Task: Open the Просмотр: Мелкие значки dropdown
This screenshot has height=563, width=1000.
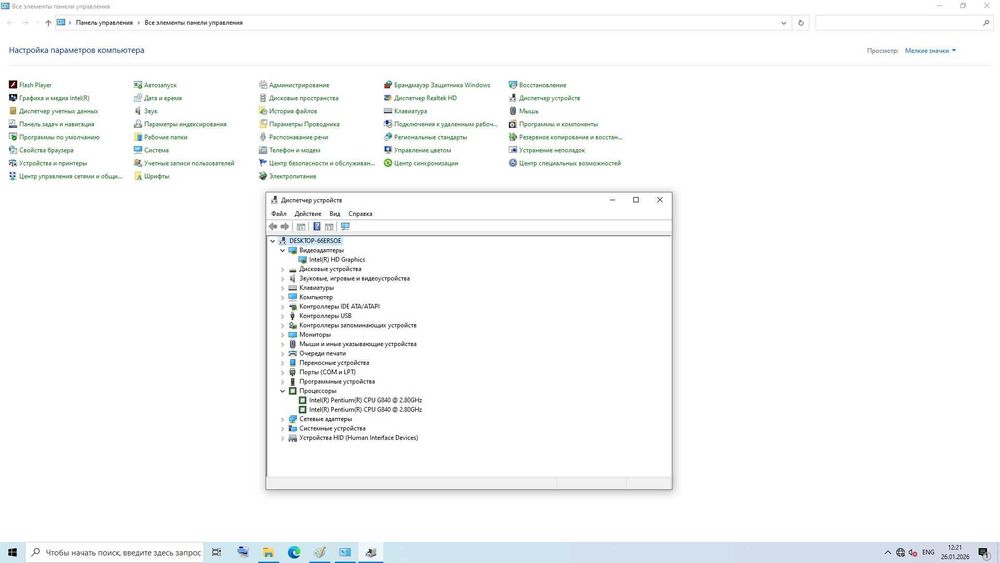Action: click(930, 50)
